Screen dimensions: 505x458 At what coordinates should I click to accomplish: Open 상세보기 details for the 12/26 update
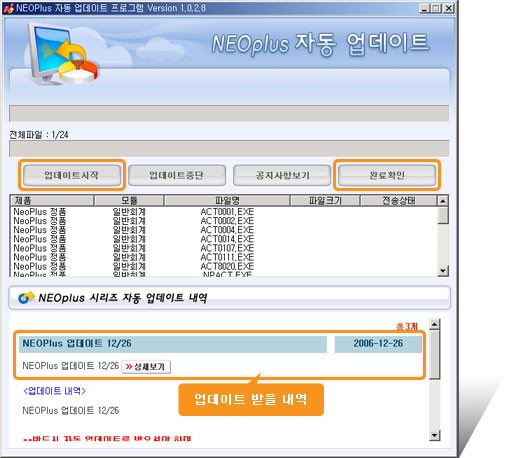click(x=146, y=367)
